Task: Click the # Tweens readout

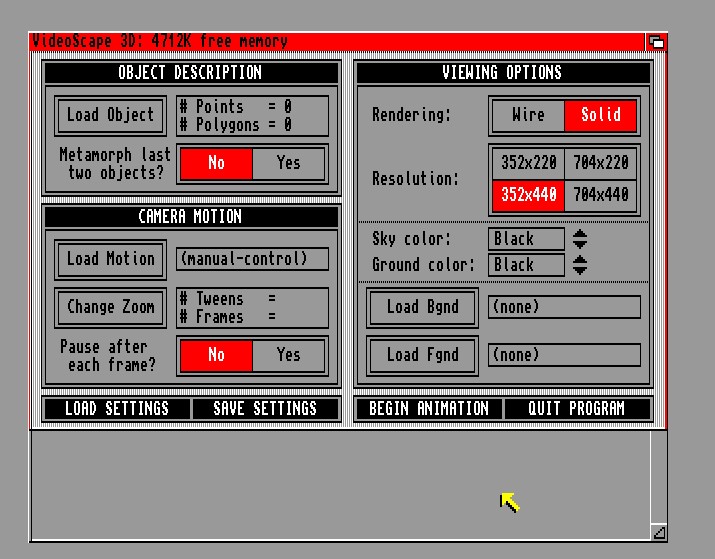Action: 228,299
